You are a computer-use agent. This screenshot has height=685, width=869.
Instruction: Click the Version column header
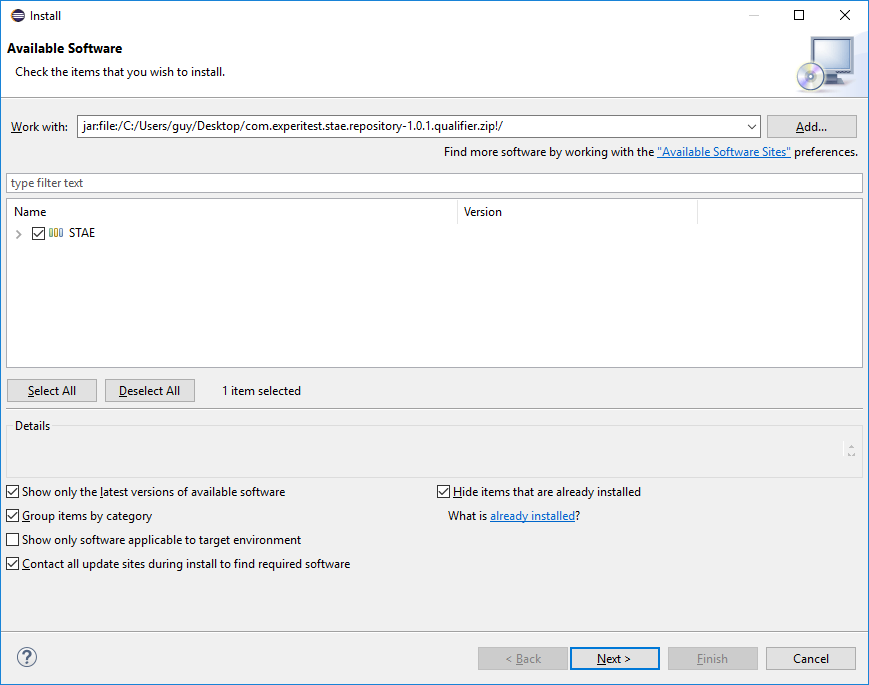(x=577, y=212)
